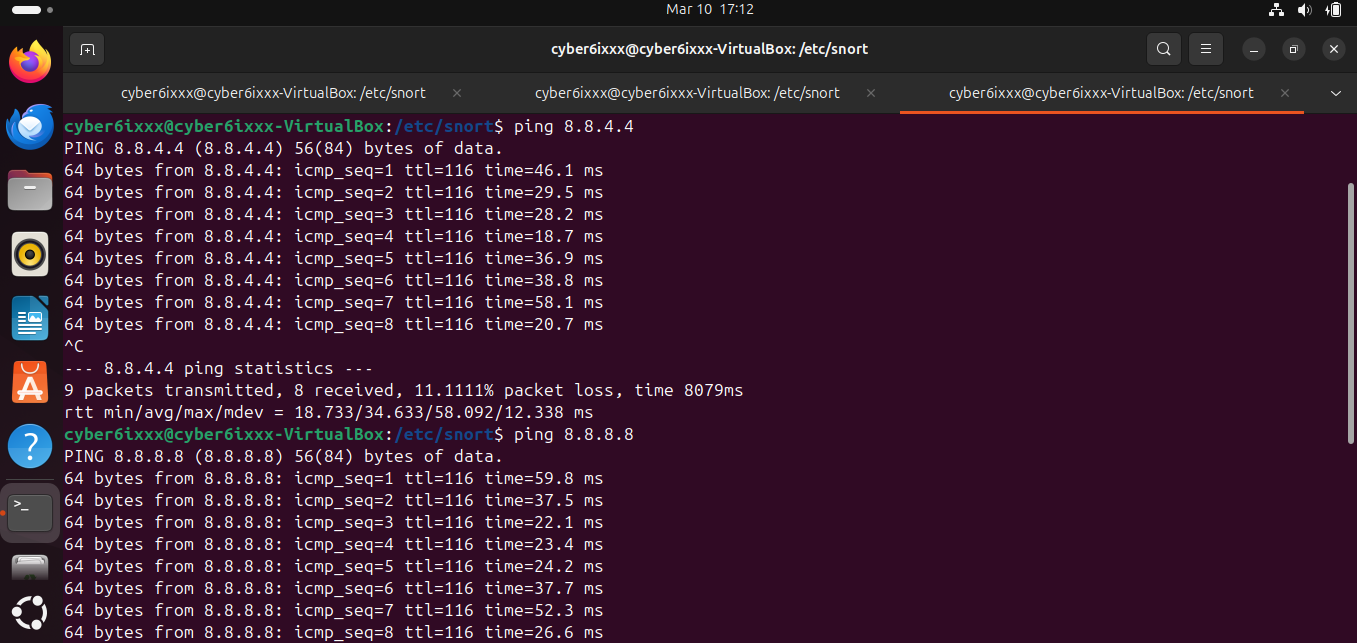
Task: Click the command 'ping 8.8.4.4'
Action: coord(573,127)
